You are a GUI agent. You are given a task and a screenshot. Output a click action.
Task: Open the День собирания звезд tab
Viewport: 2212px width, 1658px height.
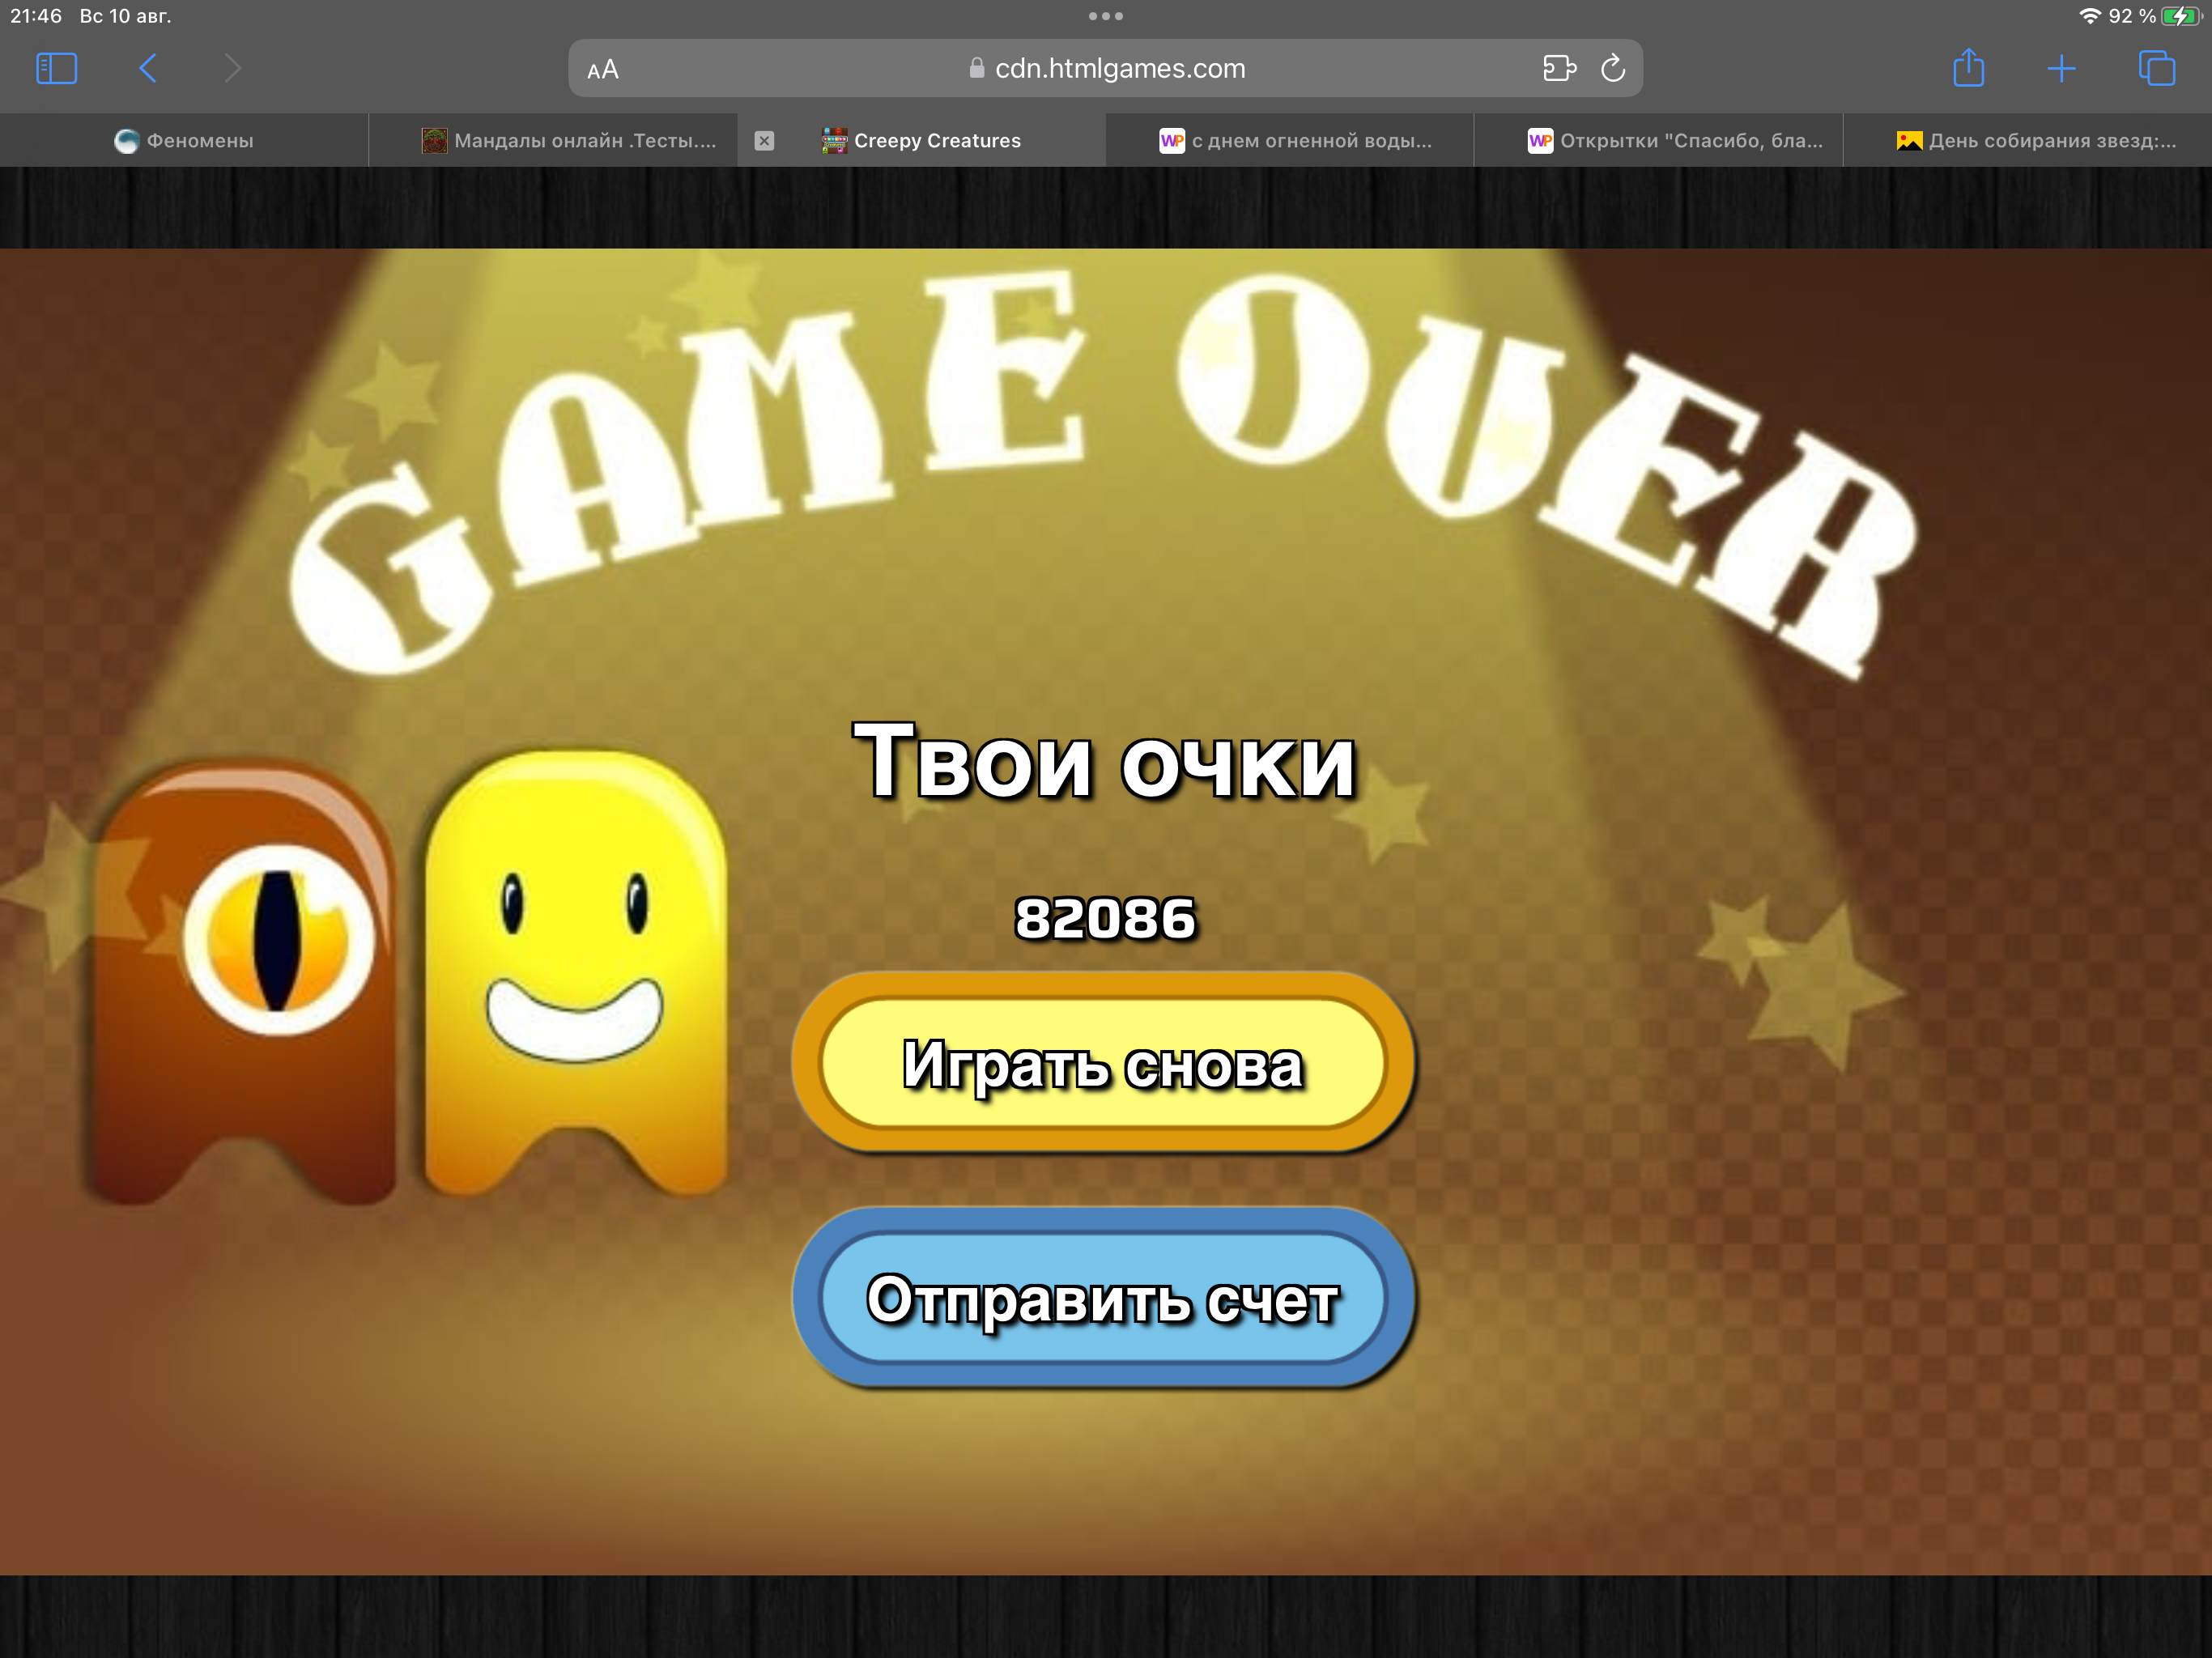click(x=2027, y=141)
